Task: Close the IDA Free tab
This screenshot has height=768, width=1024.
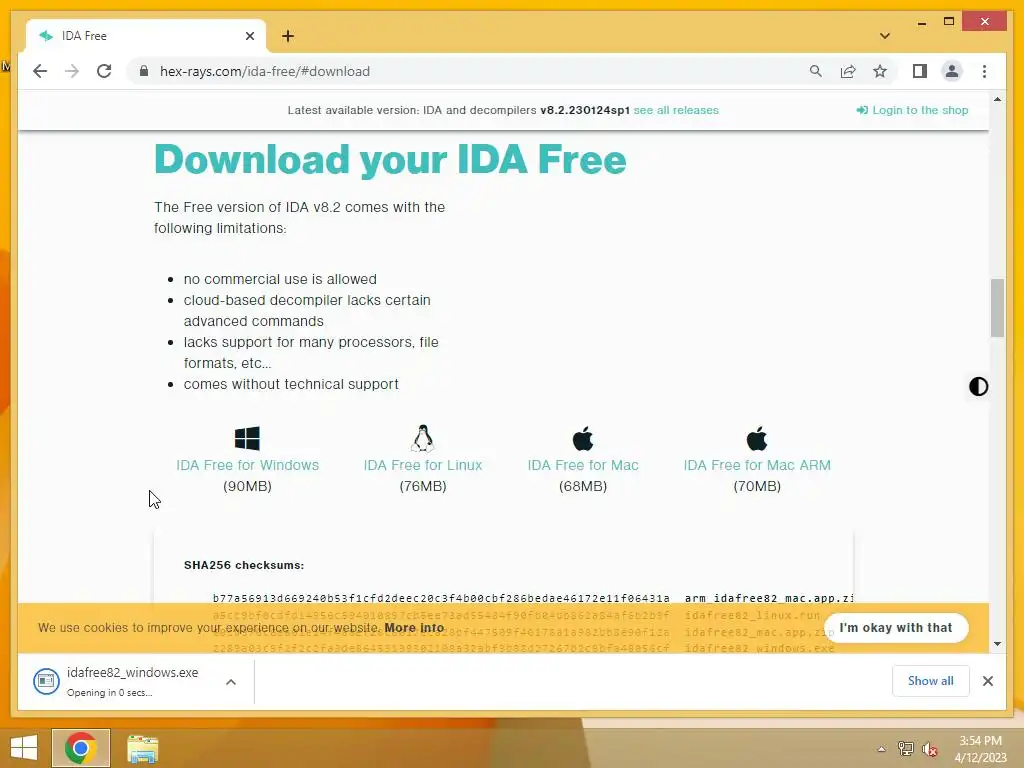Action: [x=249, y=36]
